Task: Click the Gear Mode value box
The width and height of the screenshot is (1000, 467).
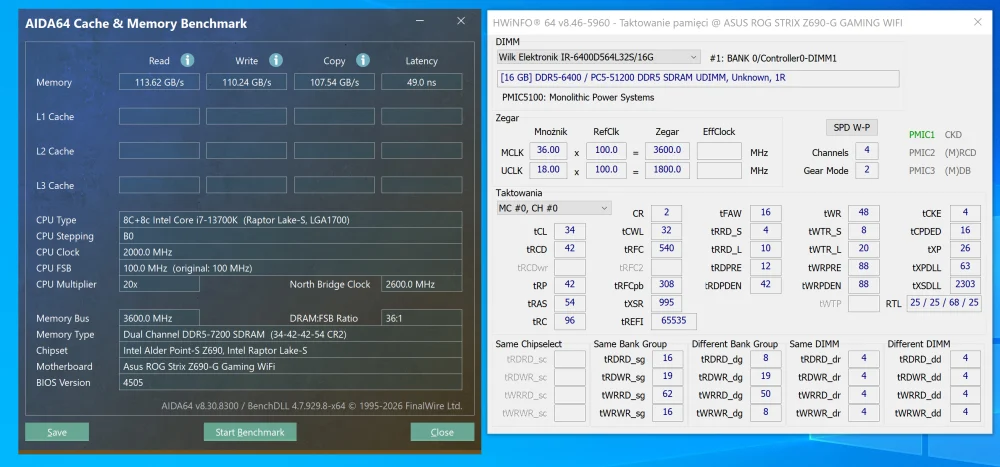Action: pyautogui.click(x=867, y=170)
